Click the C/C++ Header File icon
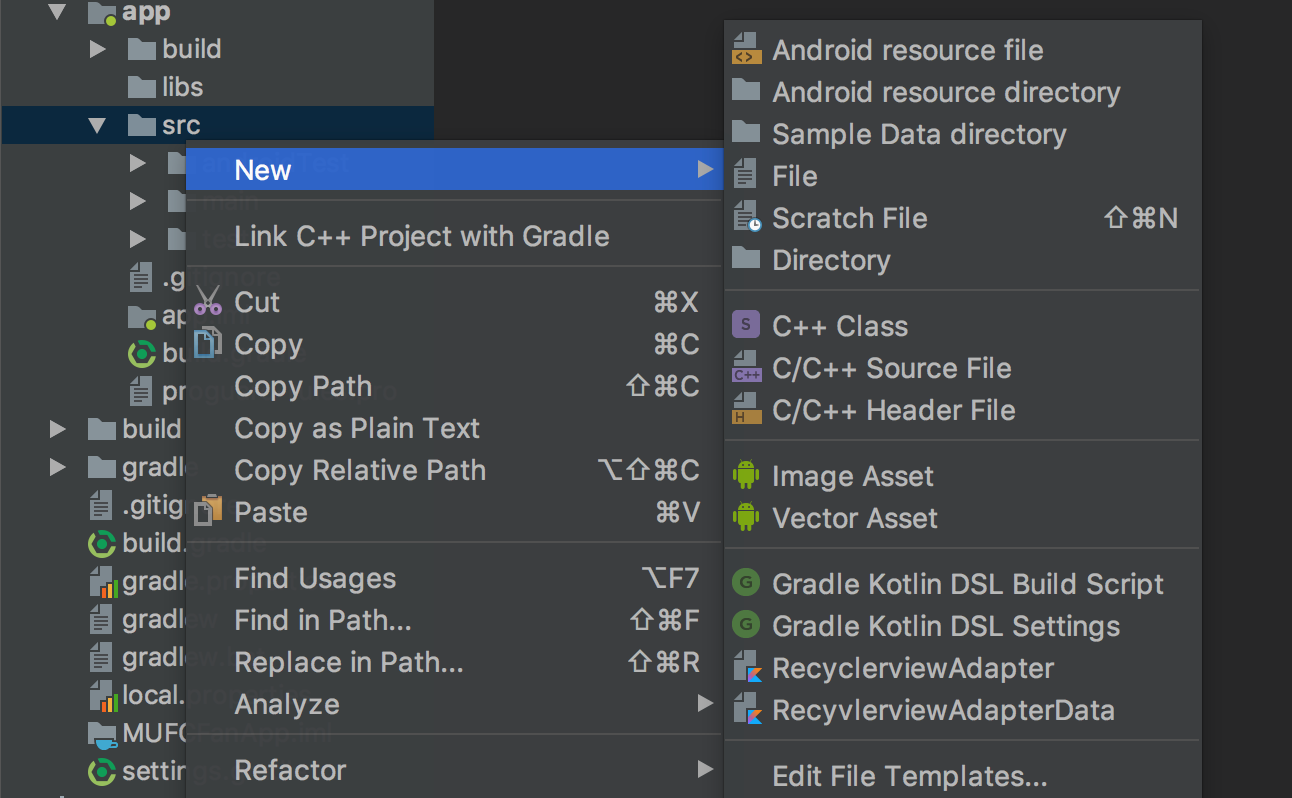 pyautogui.click(x=746, y=410)
